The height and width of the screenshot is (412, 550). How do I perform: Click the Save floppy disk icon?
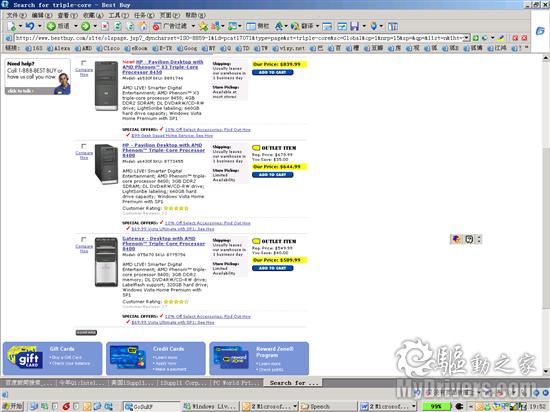pos(354,26)
